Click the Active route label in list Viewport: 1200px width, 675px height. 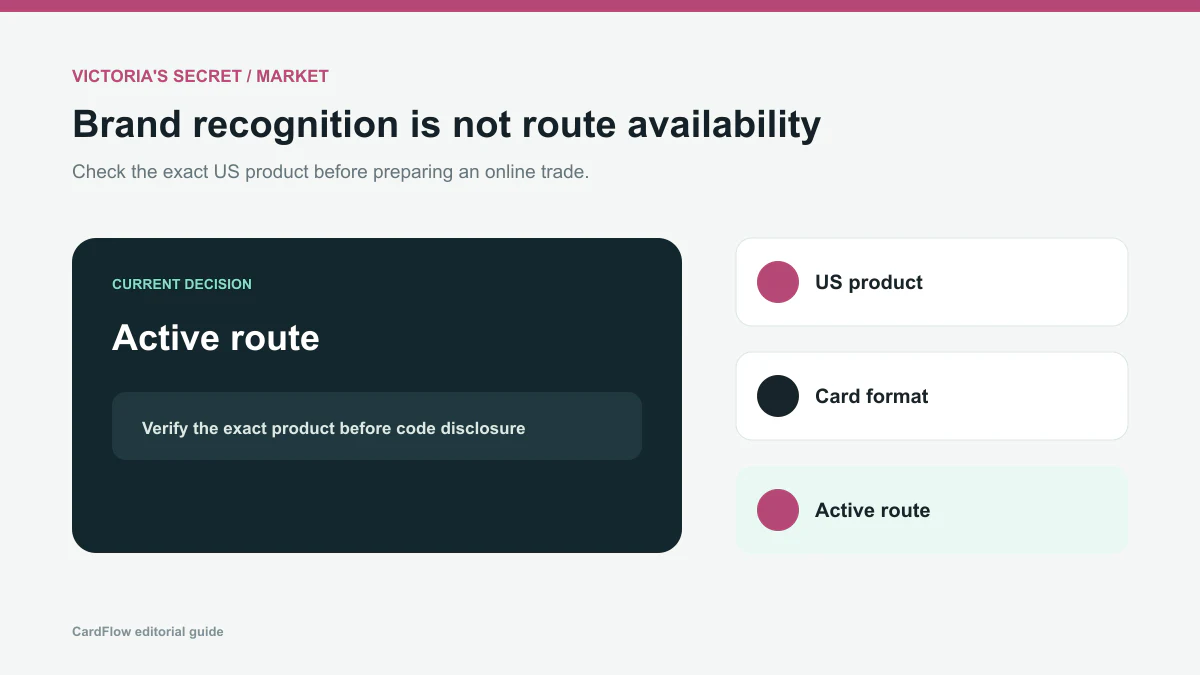pyautogui.click(x=872, y=510)
